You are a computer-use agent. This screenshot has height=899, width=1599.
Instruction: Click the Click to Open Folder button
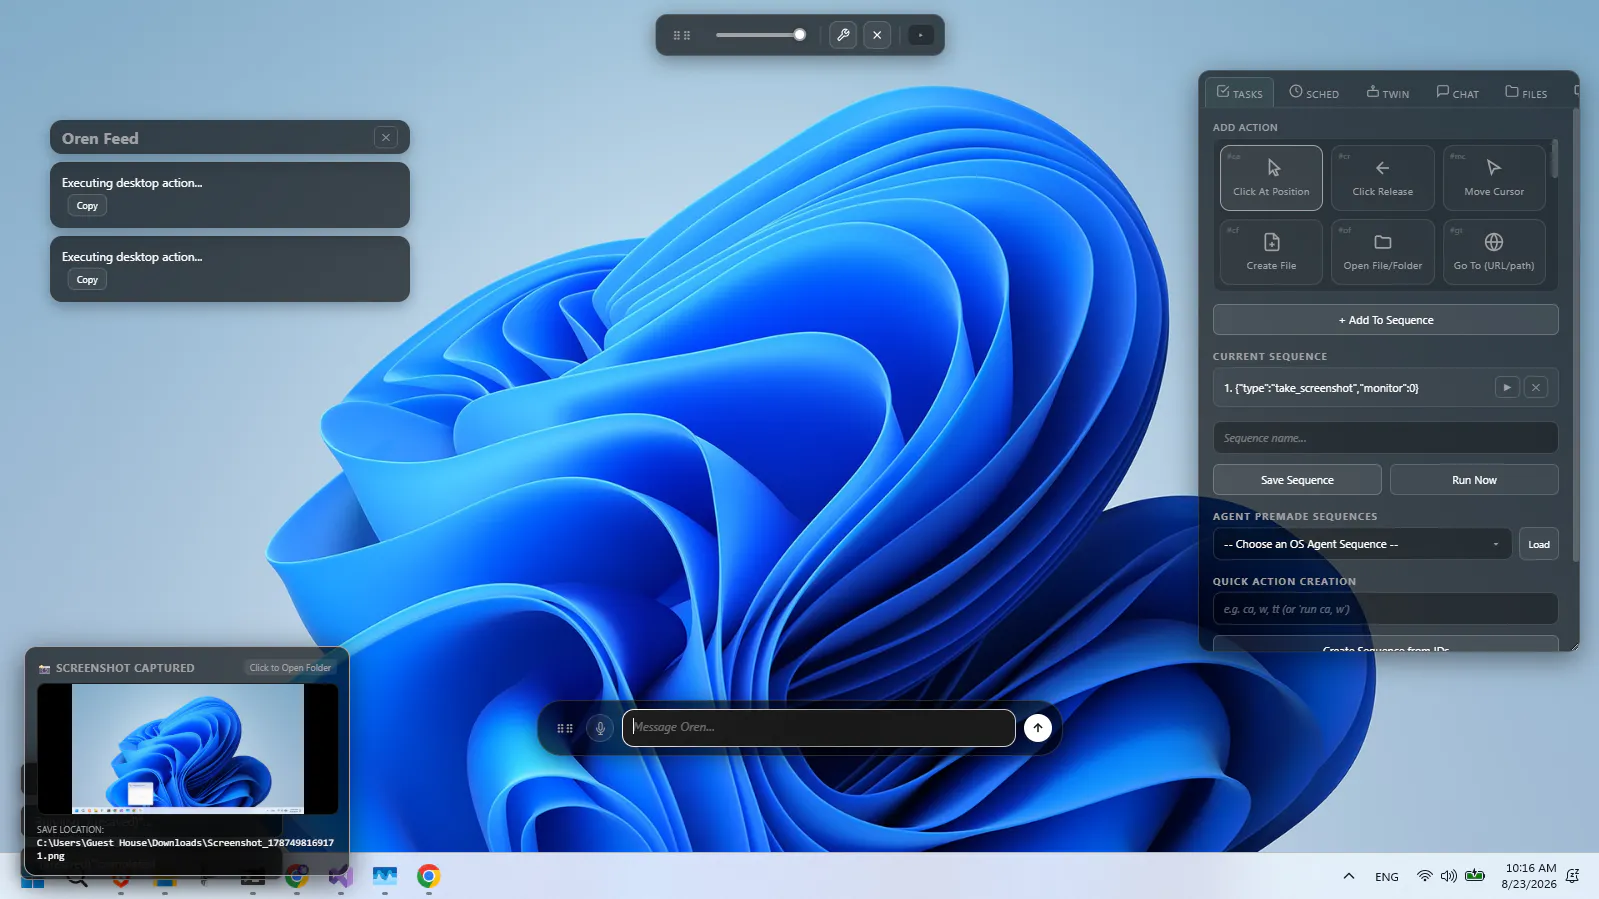click(290, 668)
